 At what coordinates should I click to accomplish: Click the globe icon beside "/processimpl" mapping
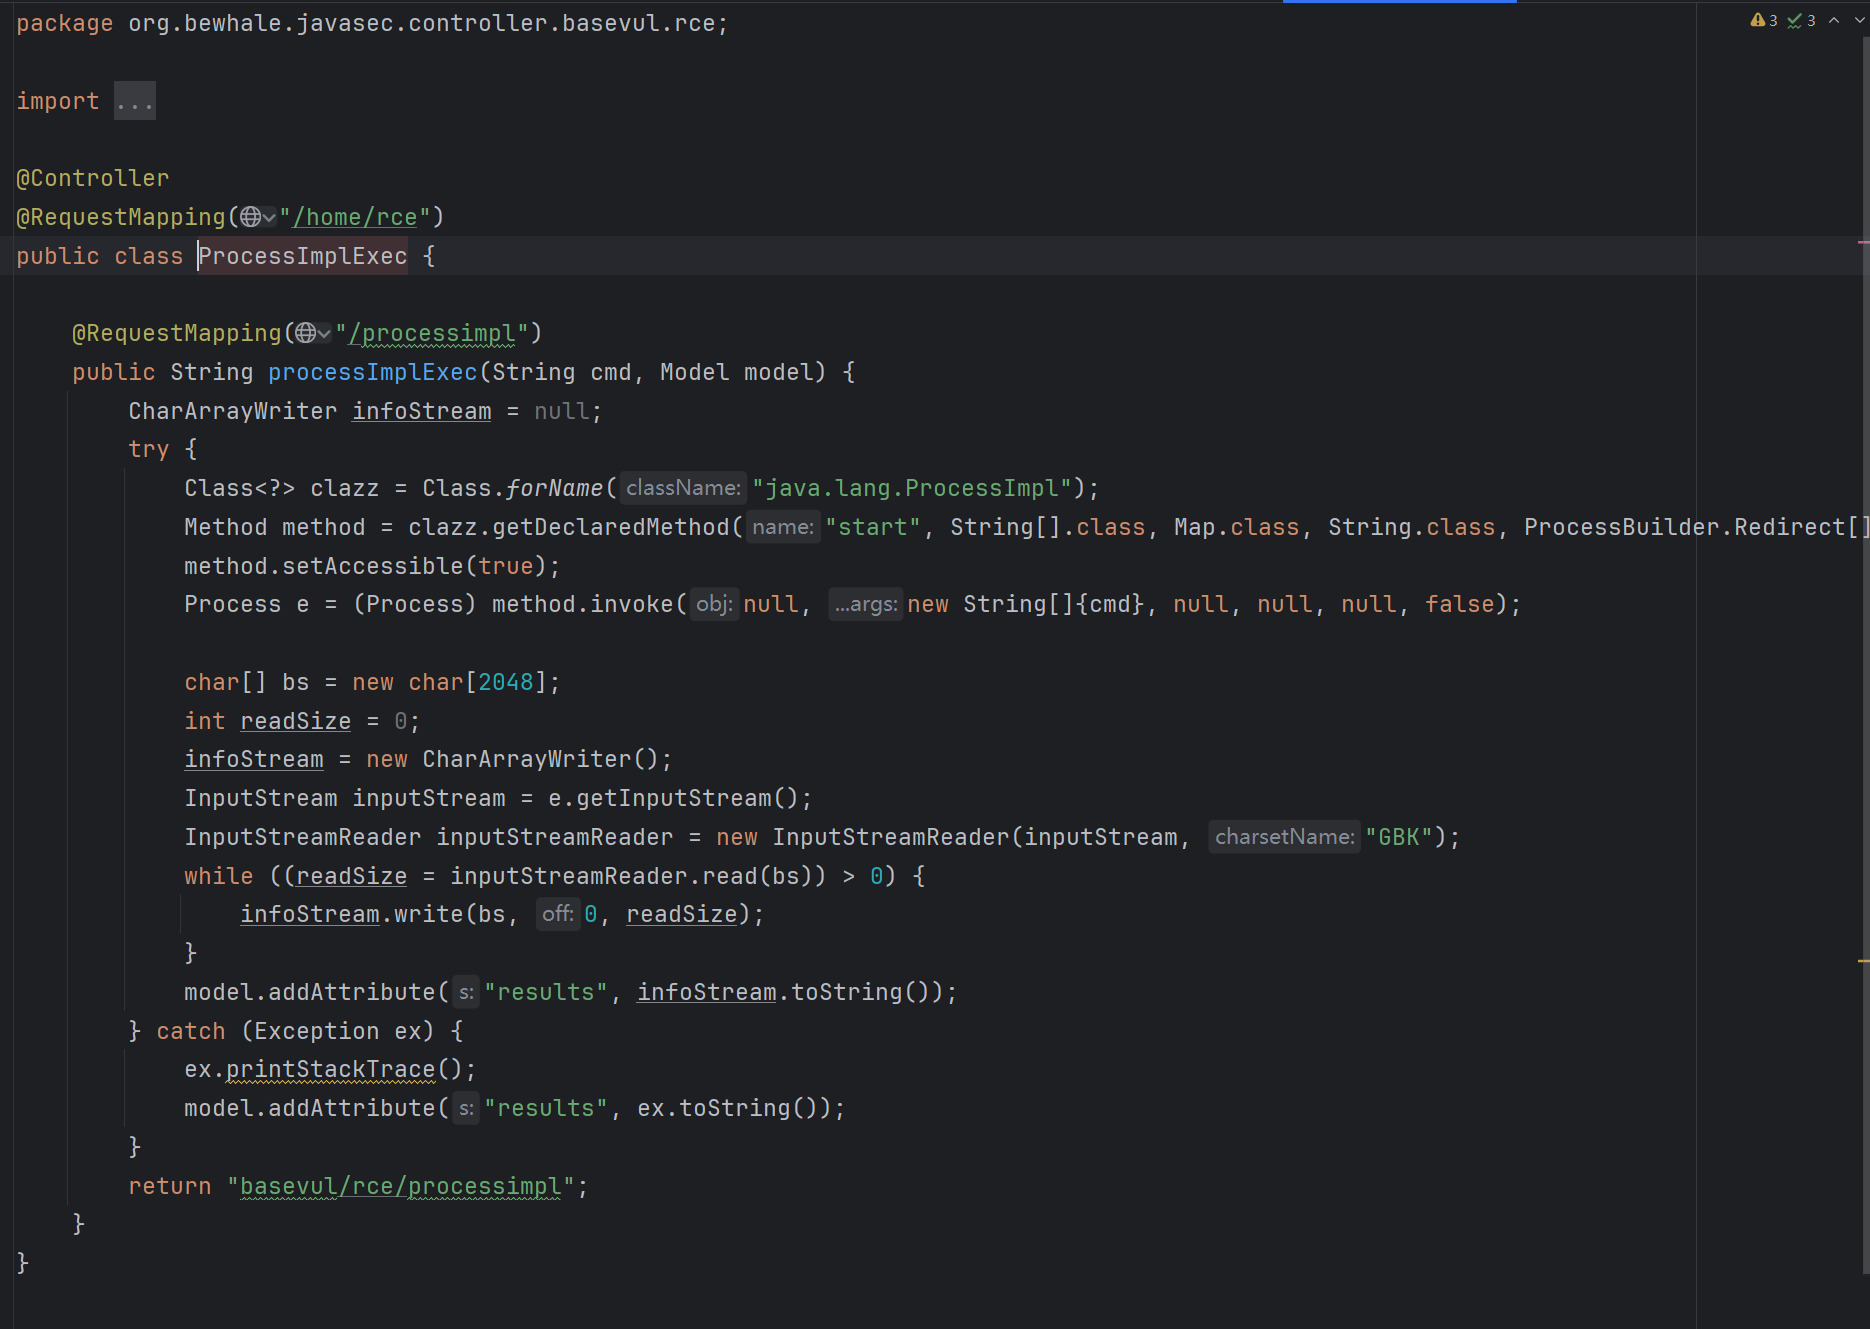pos(307,333)
